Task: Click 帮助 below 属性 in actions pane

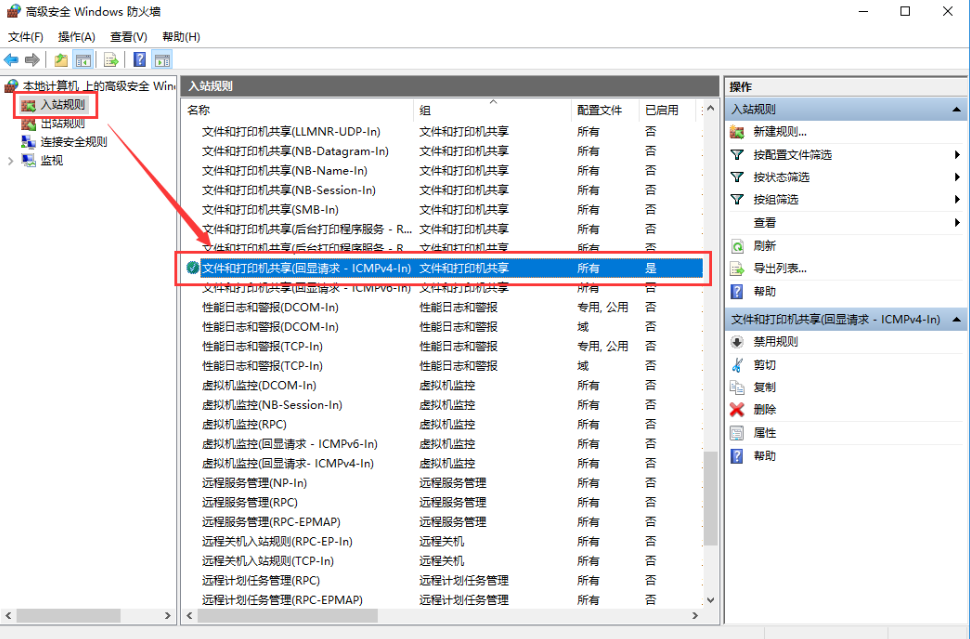Action: 765,456
